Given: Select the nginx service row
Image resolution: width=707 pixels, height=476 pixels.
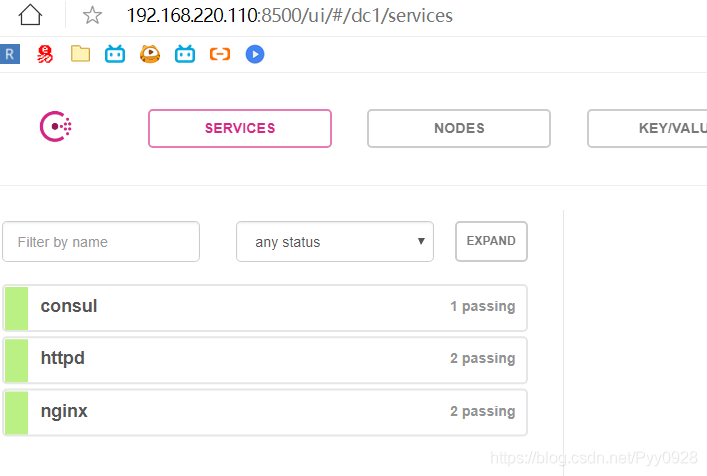Looking at the screenshot, I should coord(265,412).
